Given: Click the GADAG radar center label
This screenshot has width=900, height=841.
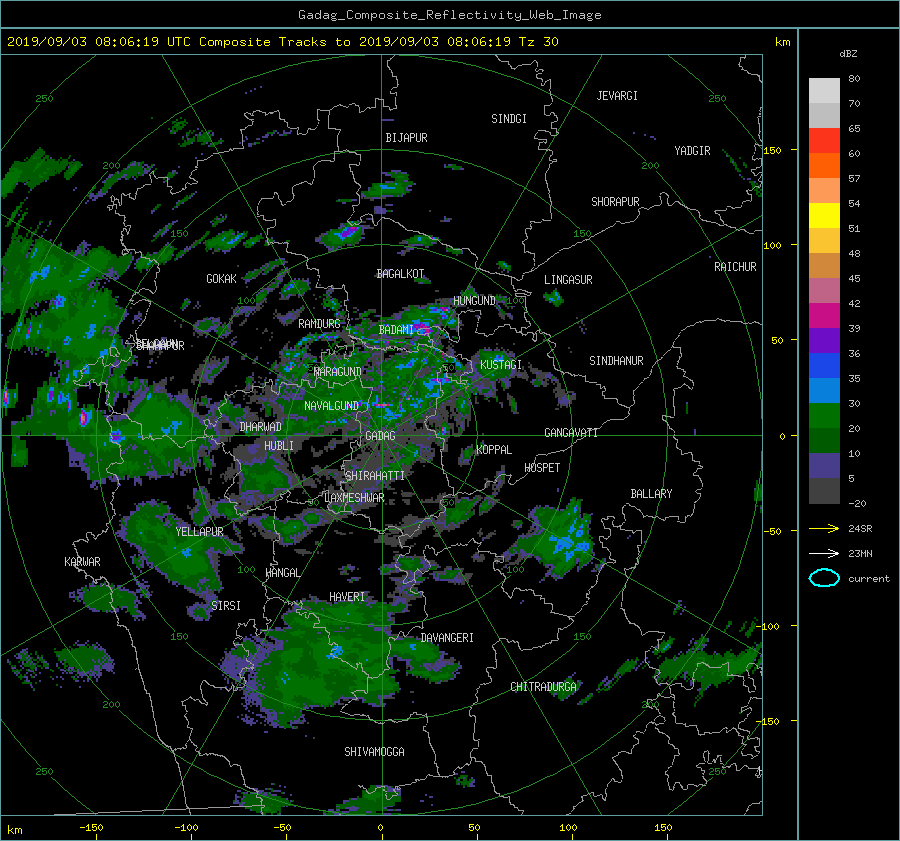Looking at the screenshot, I should pyautogui.click(x=380, y=436).
